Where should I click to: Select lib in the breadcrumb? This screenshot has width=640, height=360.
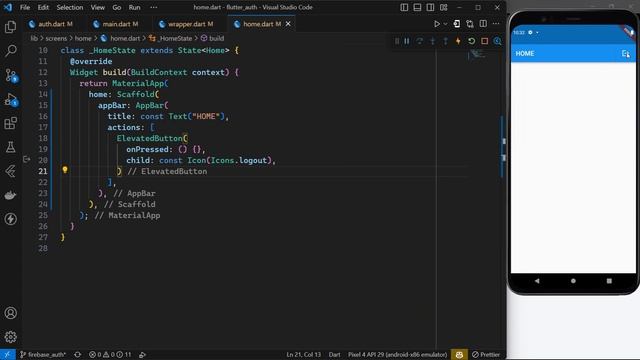34,38
